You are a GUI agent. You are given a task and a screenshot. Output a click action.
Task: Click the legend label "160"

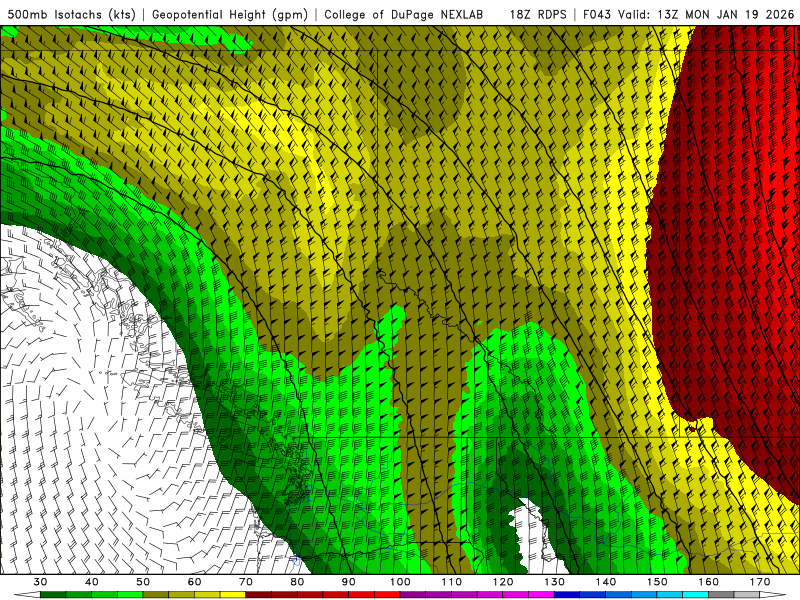(x=709, y=582)
